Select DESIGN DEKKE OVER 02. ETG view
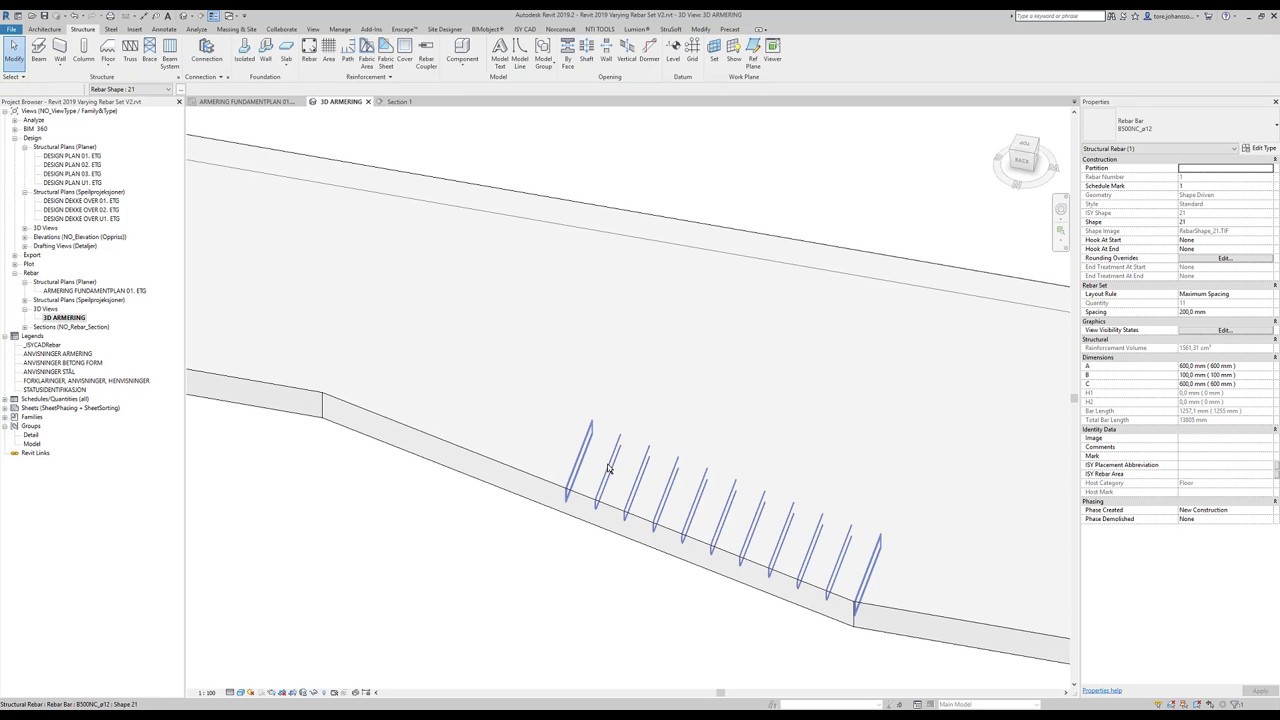The image size is (1280, 720). (x=81, y=210)
